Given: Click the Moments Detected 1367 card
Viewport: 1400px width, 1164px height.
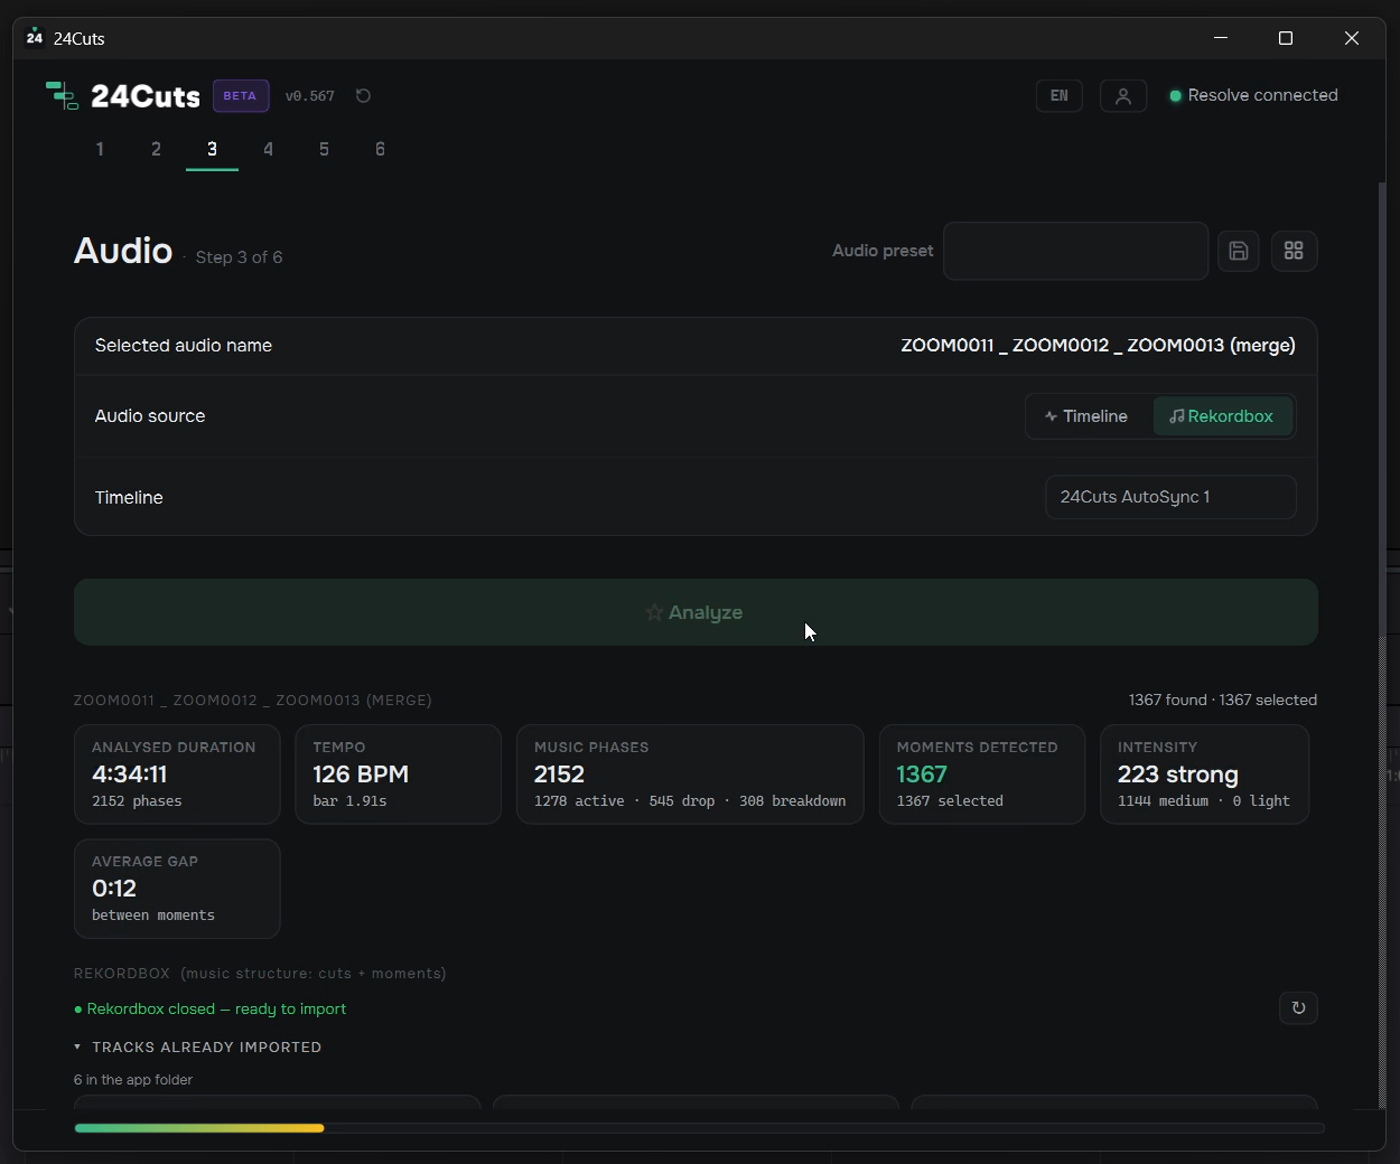Looking at the screenshot, I should point(982,774).
